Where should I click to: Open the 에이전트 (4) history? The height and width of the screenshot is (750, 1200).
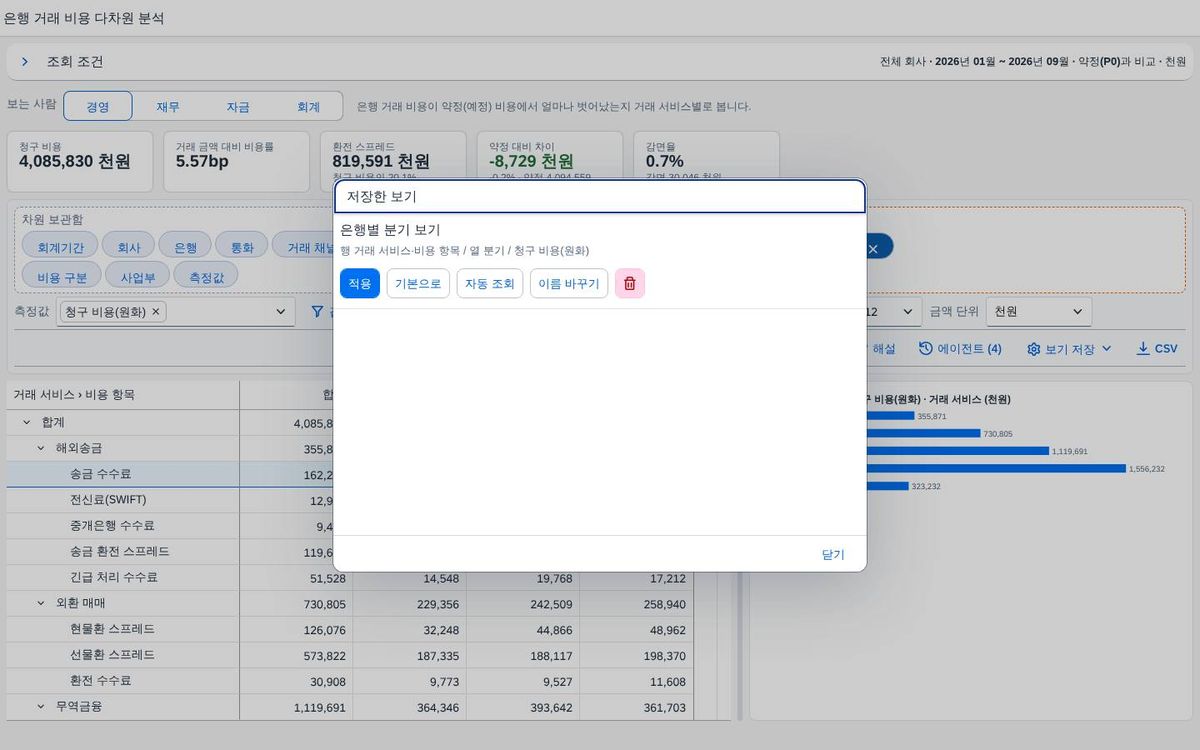point(960,349)
